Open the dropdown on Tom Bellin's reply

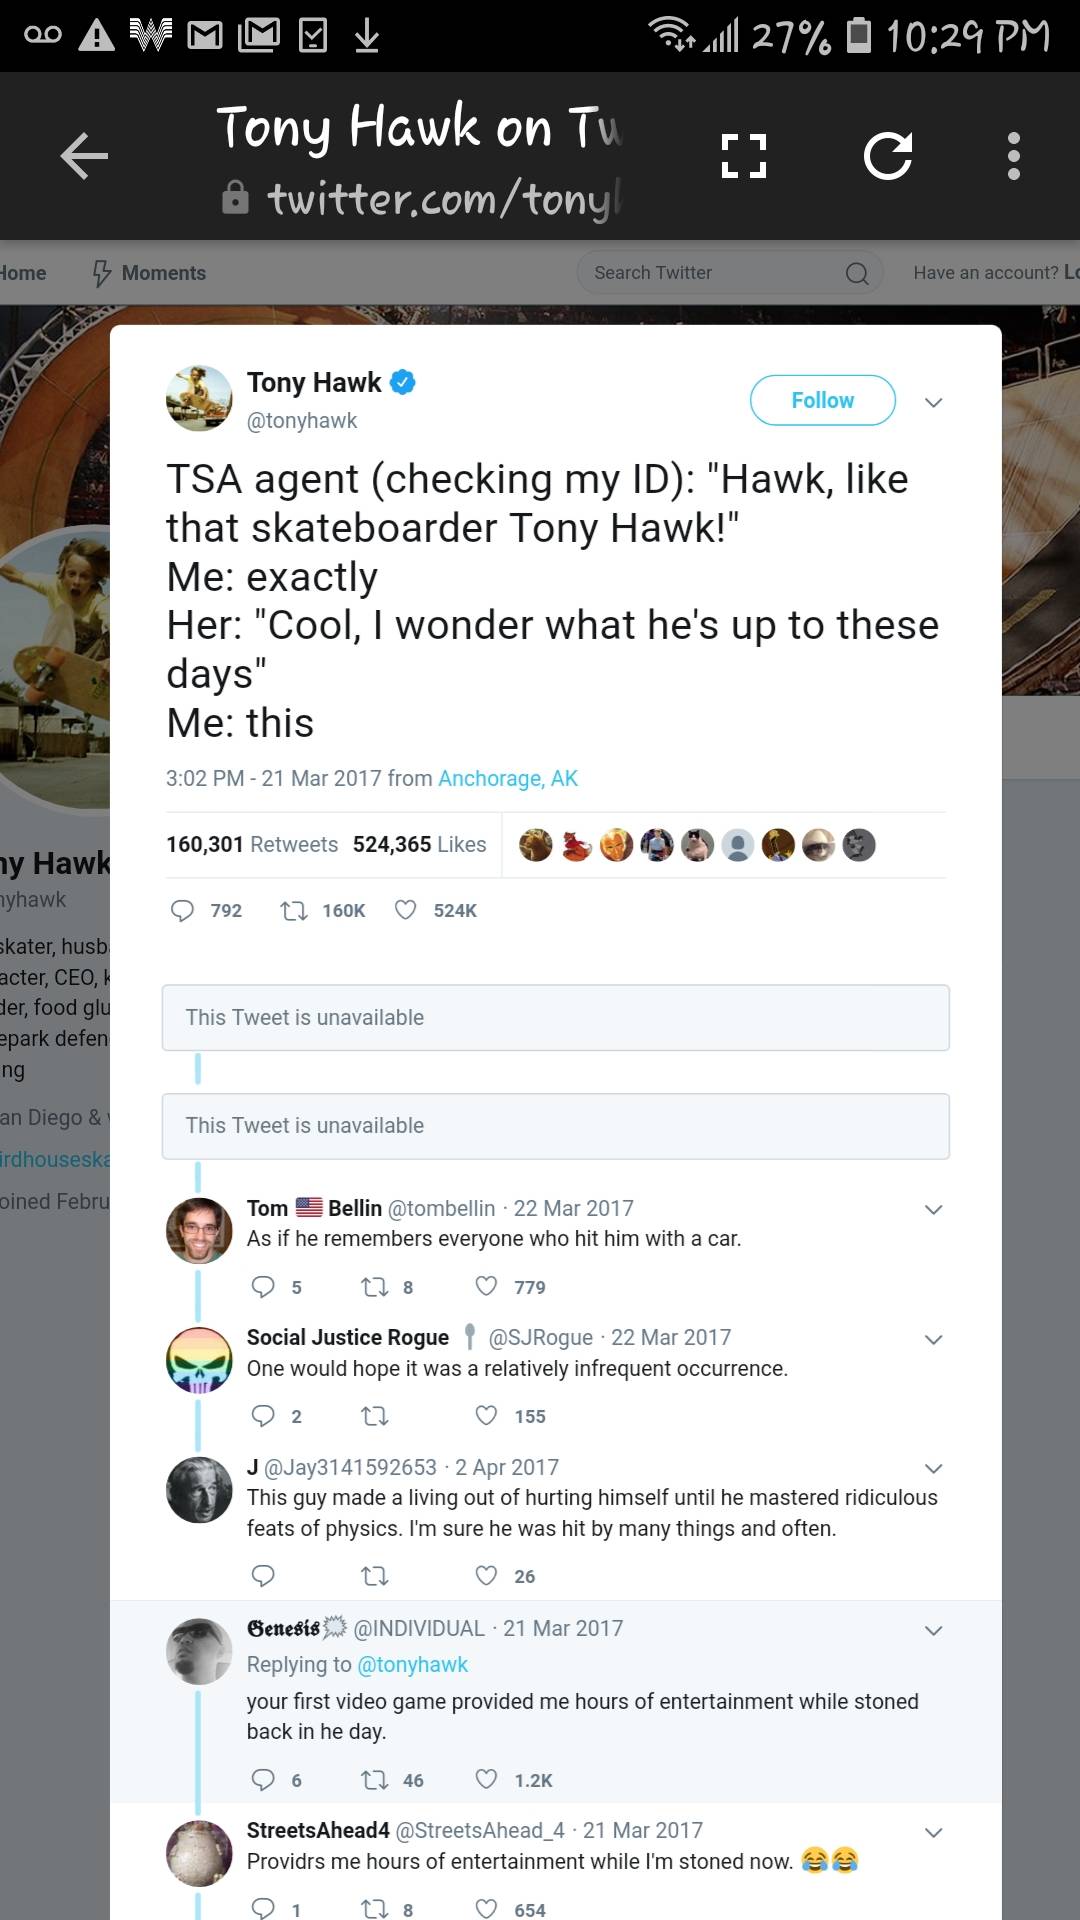pos(933,1209)
